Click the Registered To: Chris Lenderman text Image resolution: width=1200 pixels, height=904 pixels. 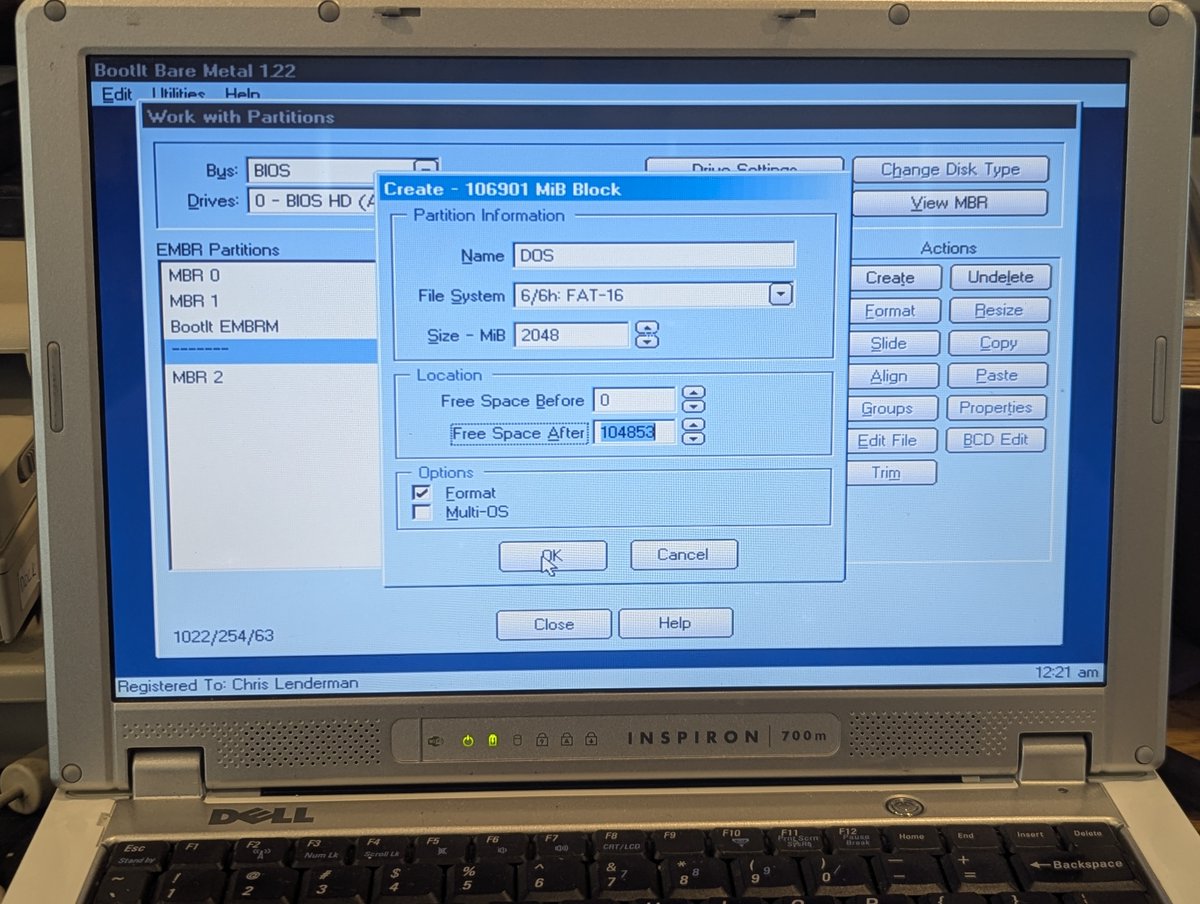pyautogui.click(x=238, y=685)
